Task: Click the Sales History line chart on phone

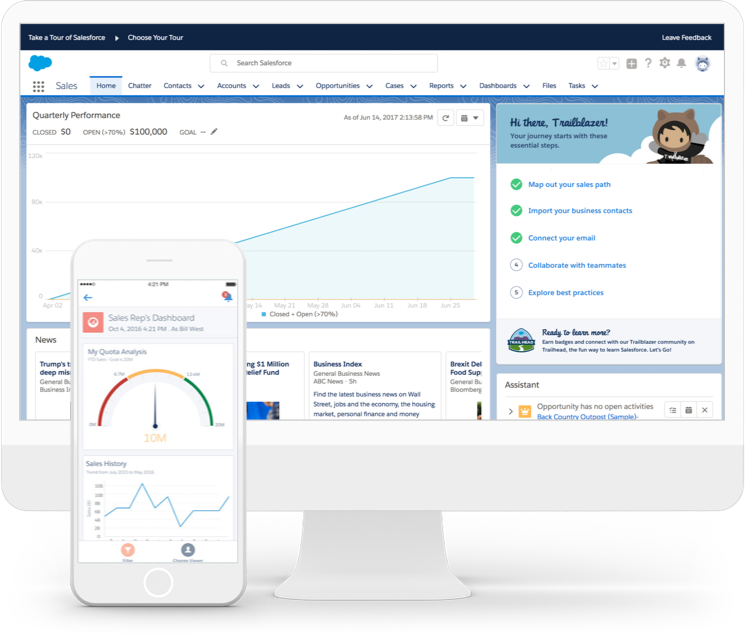Action: click(x=166, y=506)
